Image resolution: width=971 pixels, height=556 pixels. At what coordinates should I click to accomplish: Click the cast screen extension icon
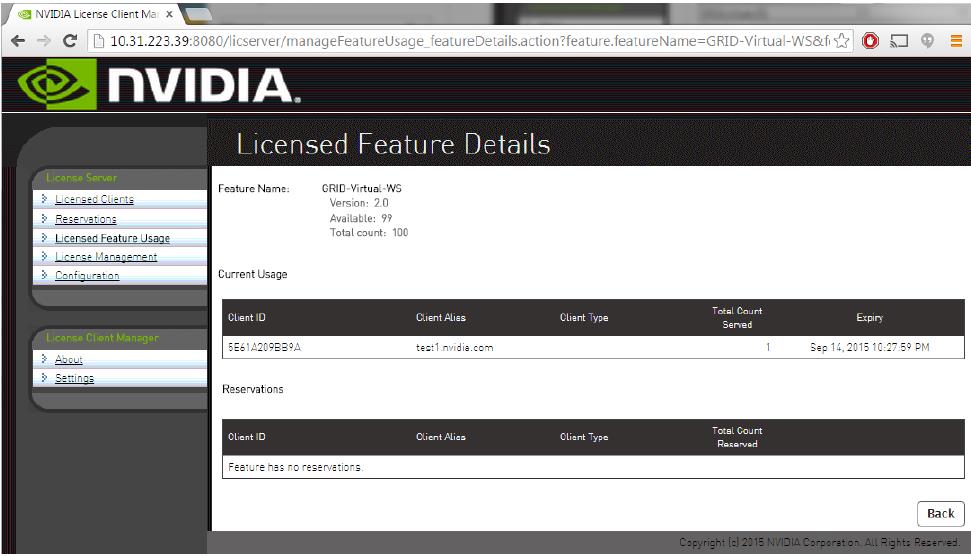click(x=899, y=41)
